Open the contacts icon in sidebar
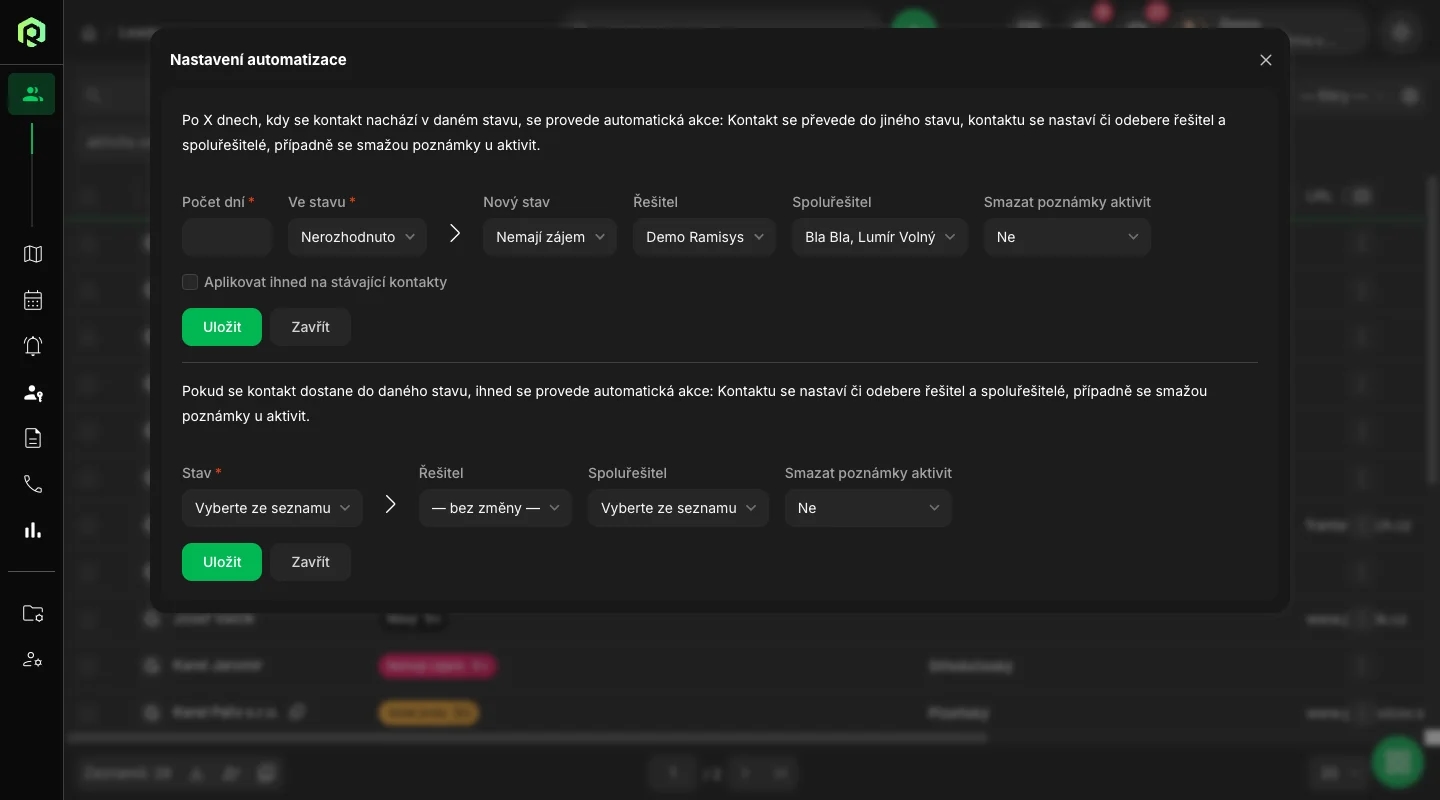Viewport: 1440px width, 800px height. pos(32,94)
